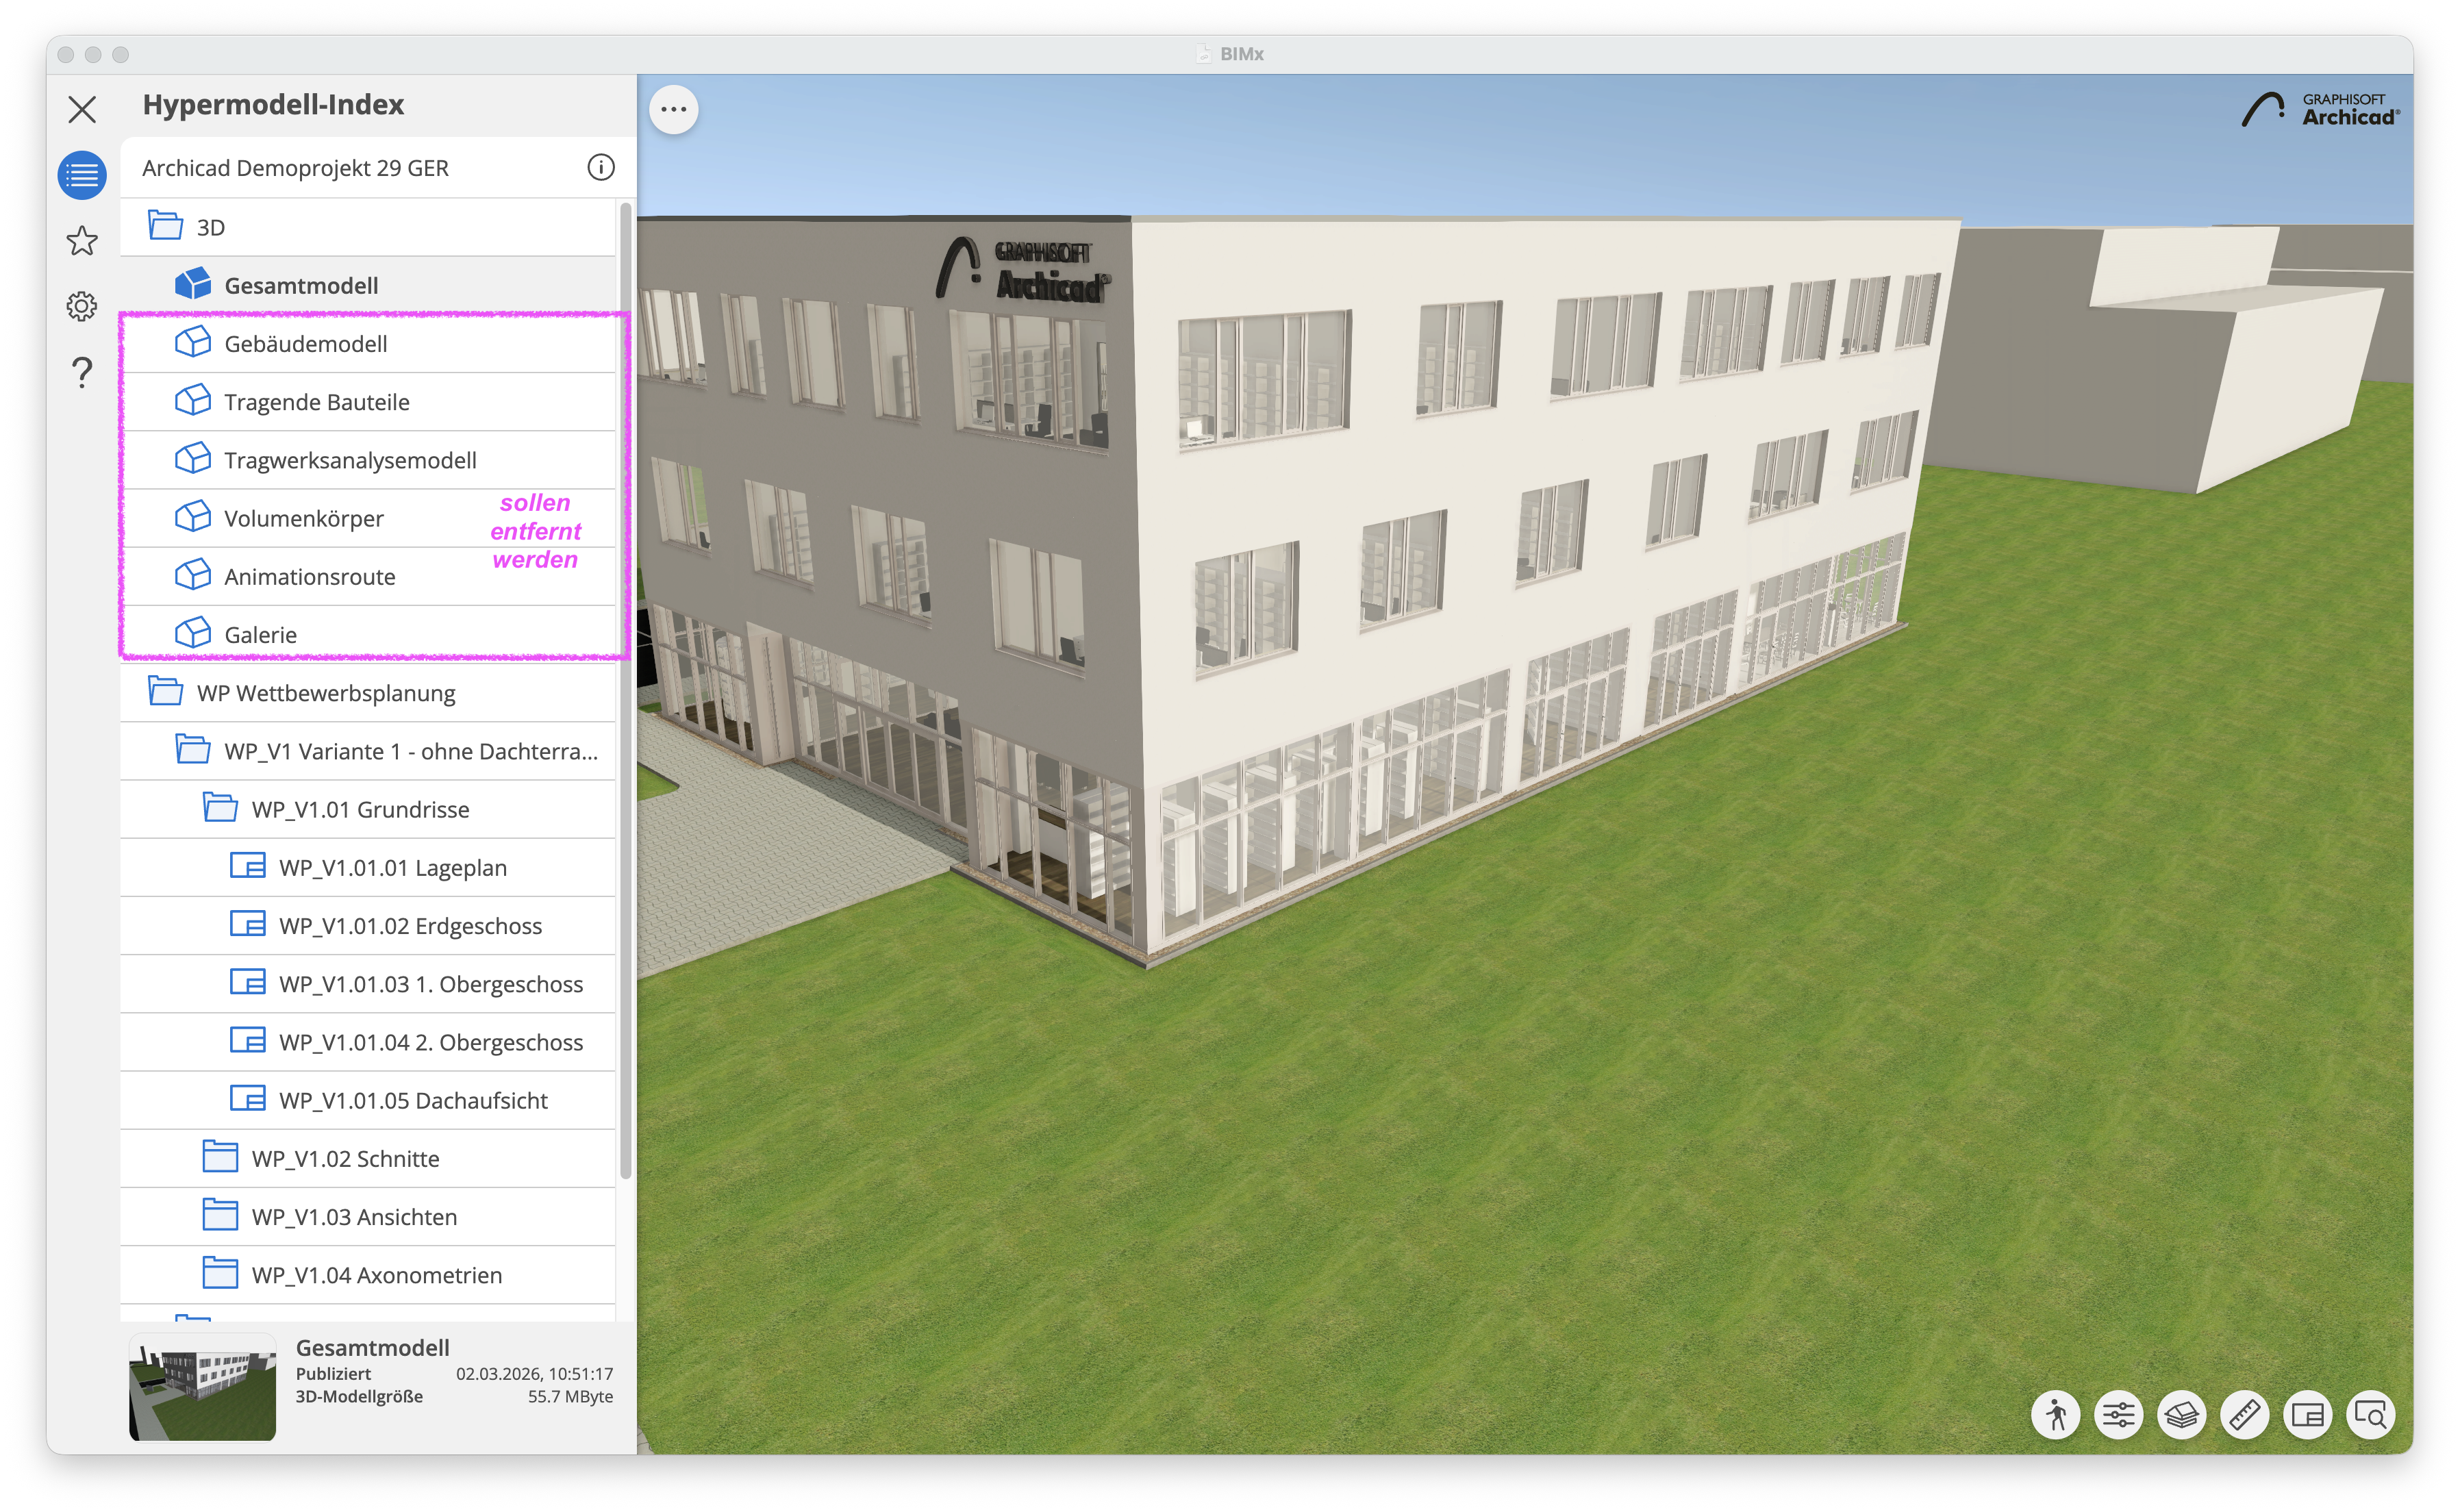Collapse the WP Wettbewerbsplanung folder

[165, 691]
